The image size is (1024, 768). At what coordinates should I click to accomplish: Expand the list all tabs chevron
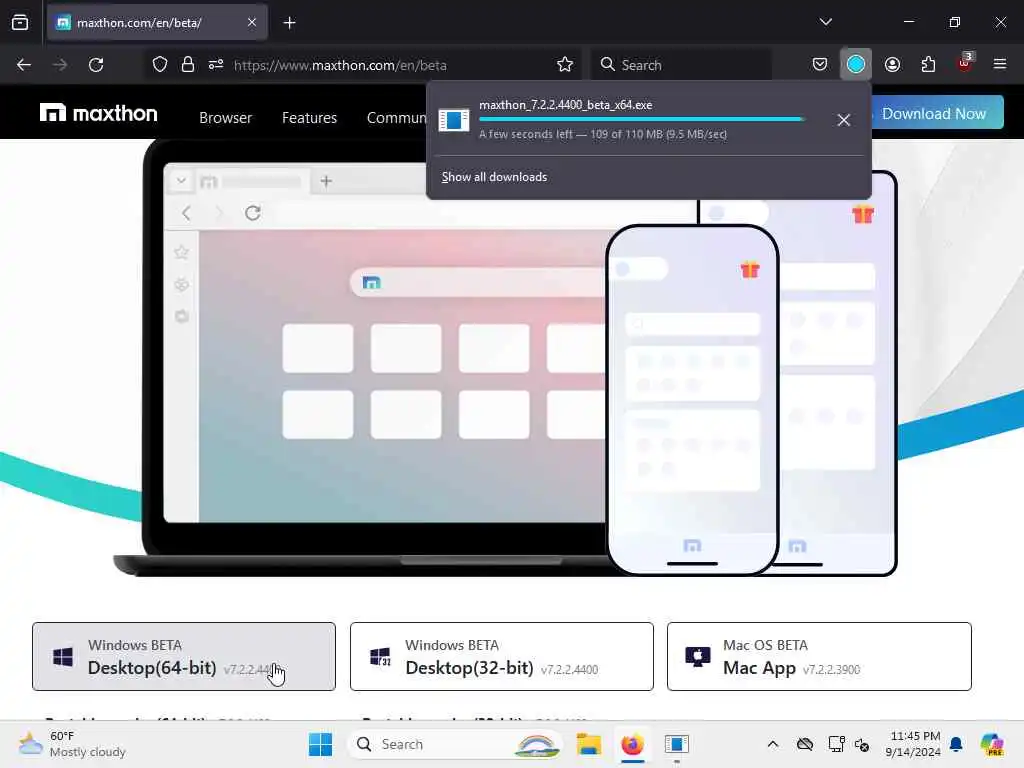[x=825, y=22]
